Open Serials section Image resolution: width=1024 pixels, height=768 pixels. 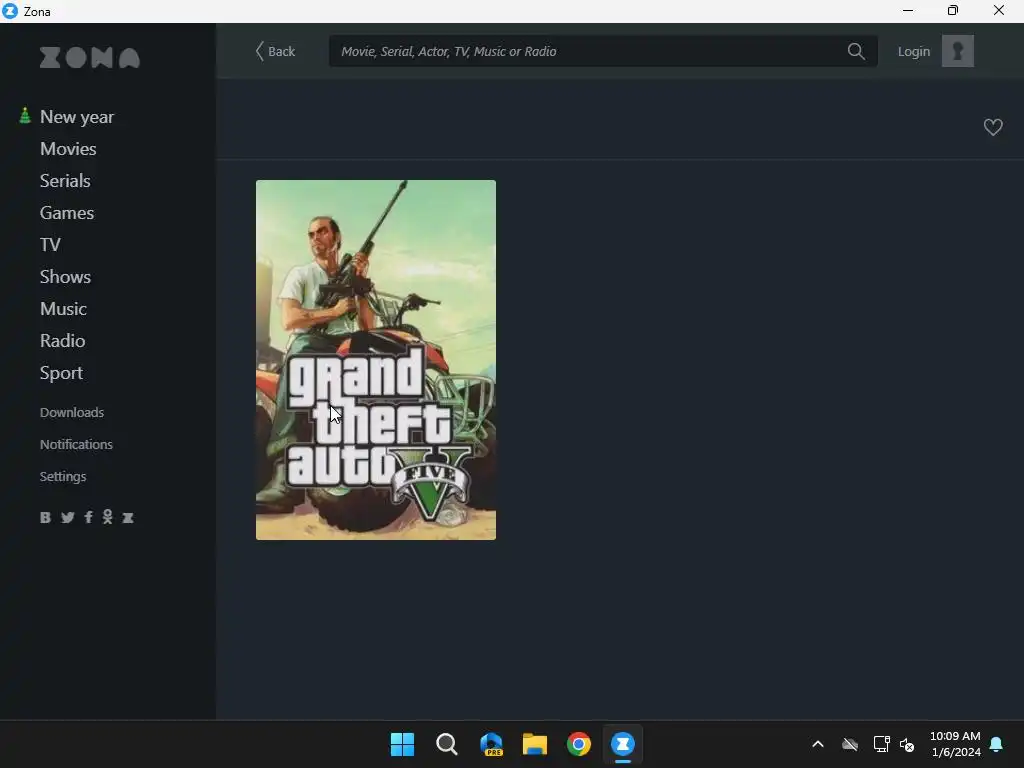(x=65, y=181)
